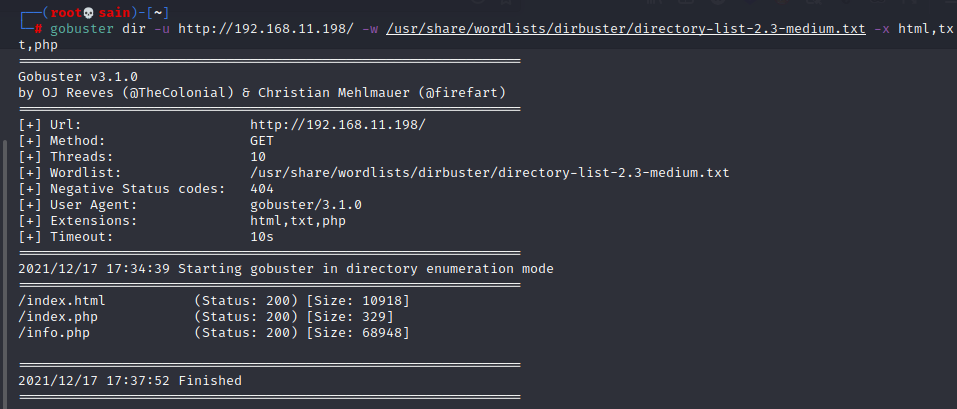The height and width of the screenshot is (409, 957).
Task: Click the Finished timestamp line
Action: pos(130,380)
